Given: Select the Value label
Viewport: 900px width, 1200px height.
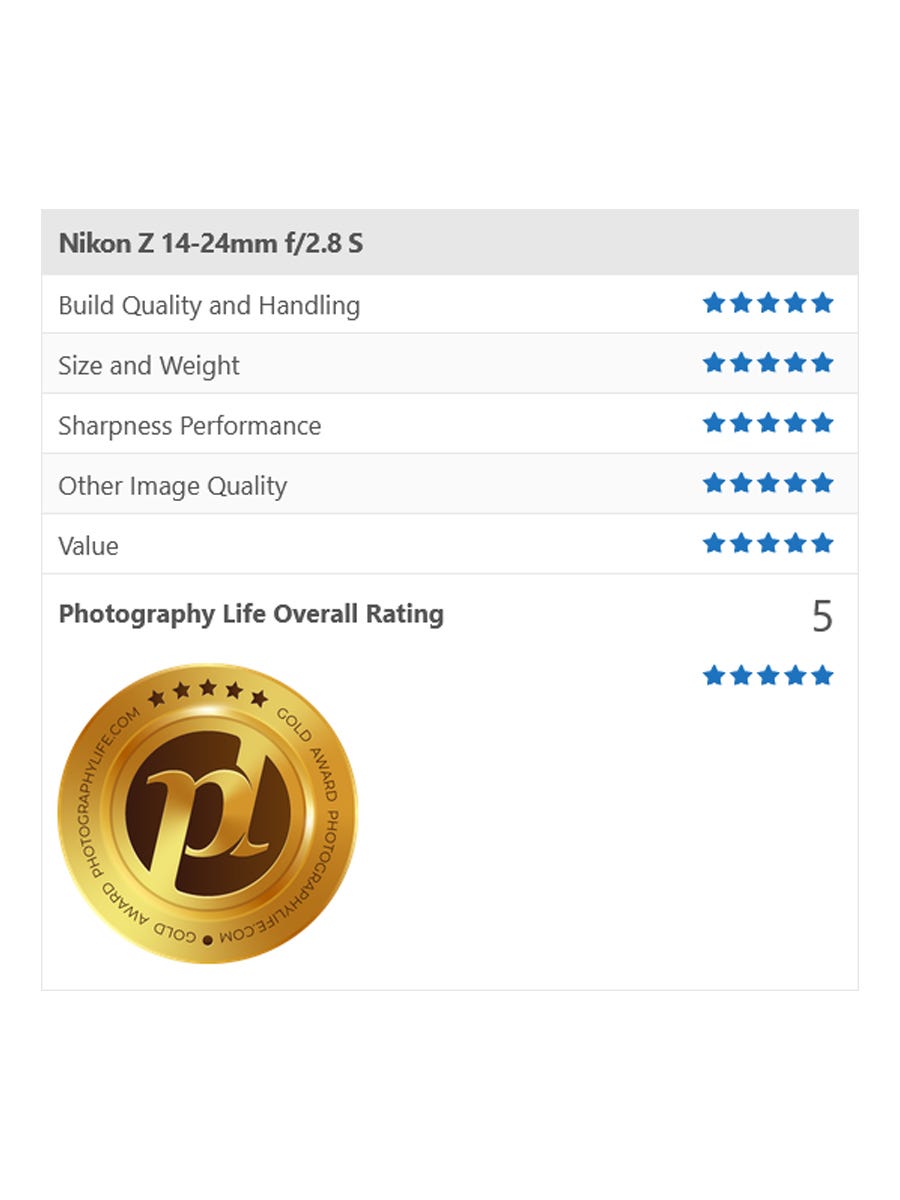Looking at the screenshot, I should coord(88,546).
